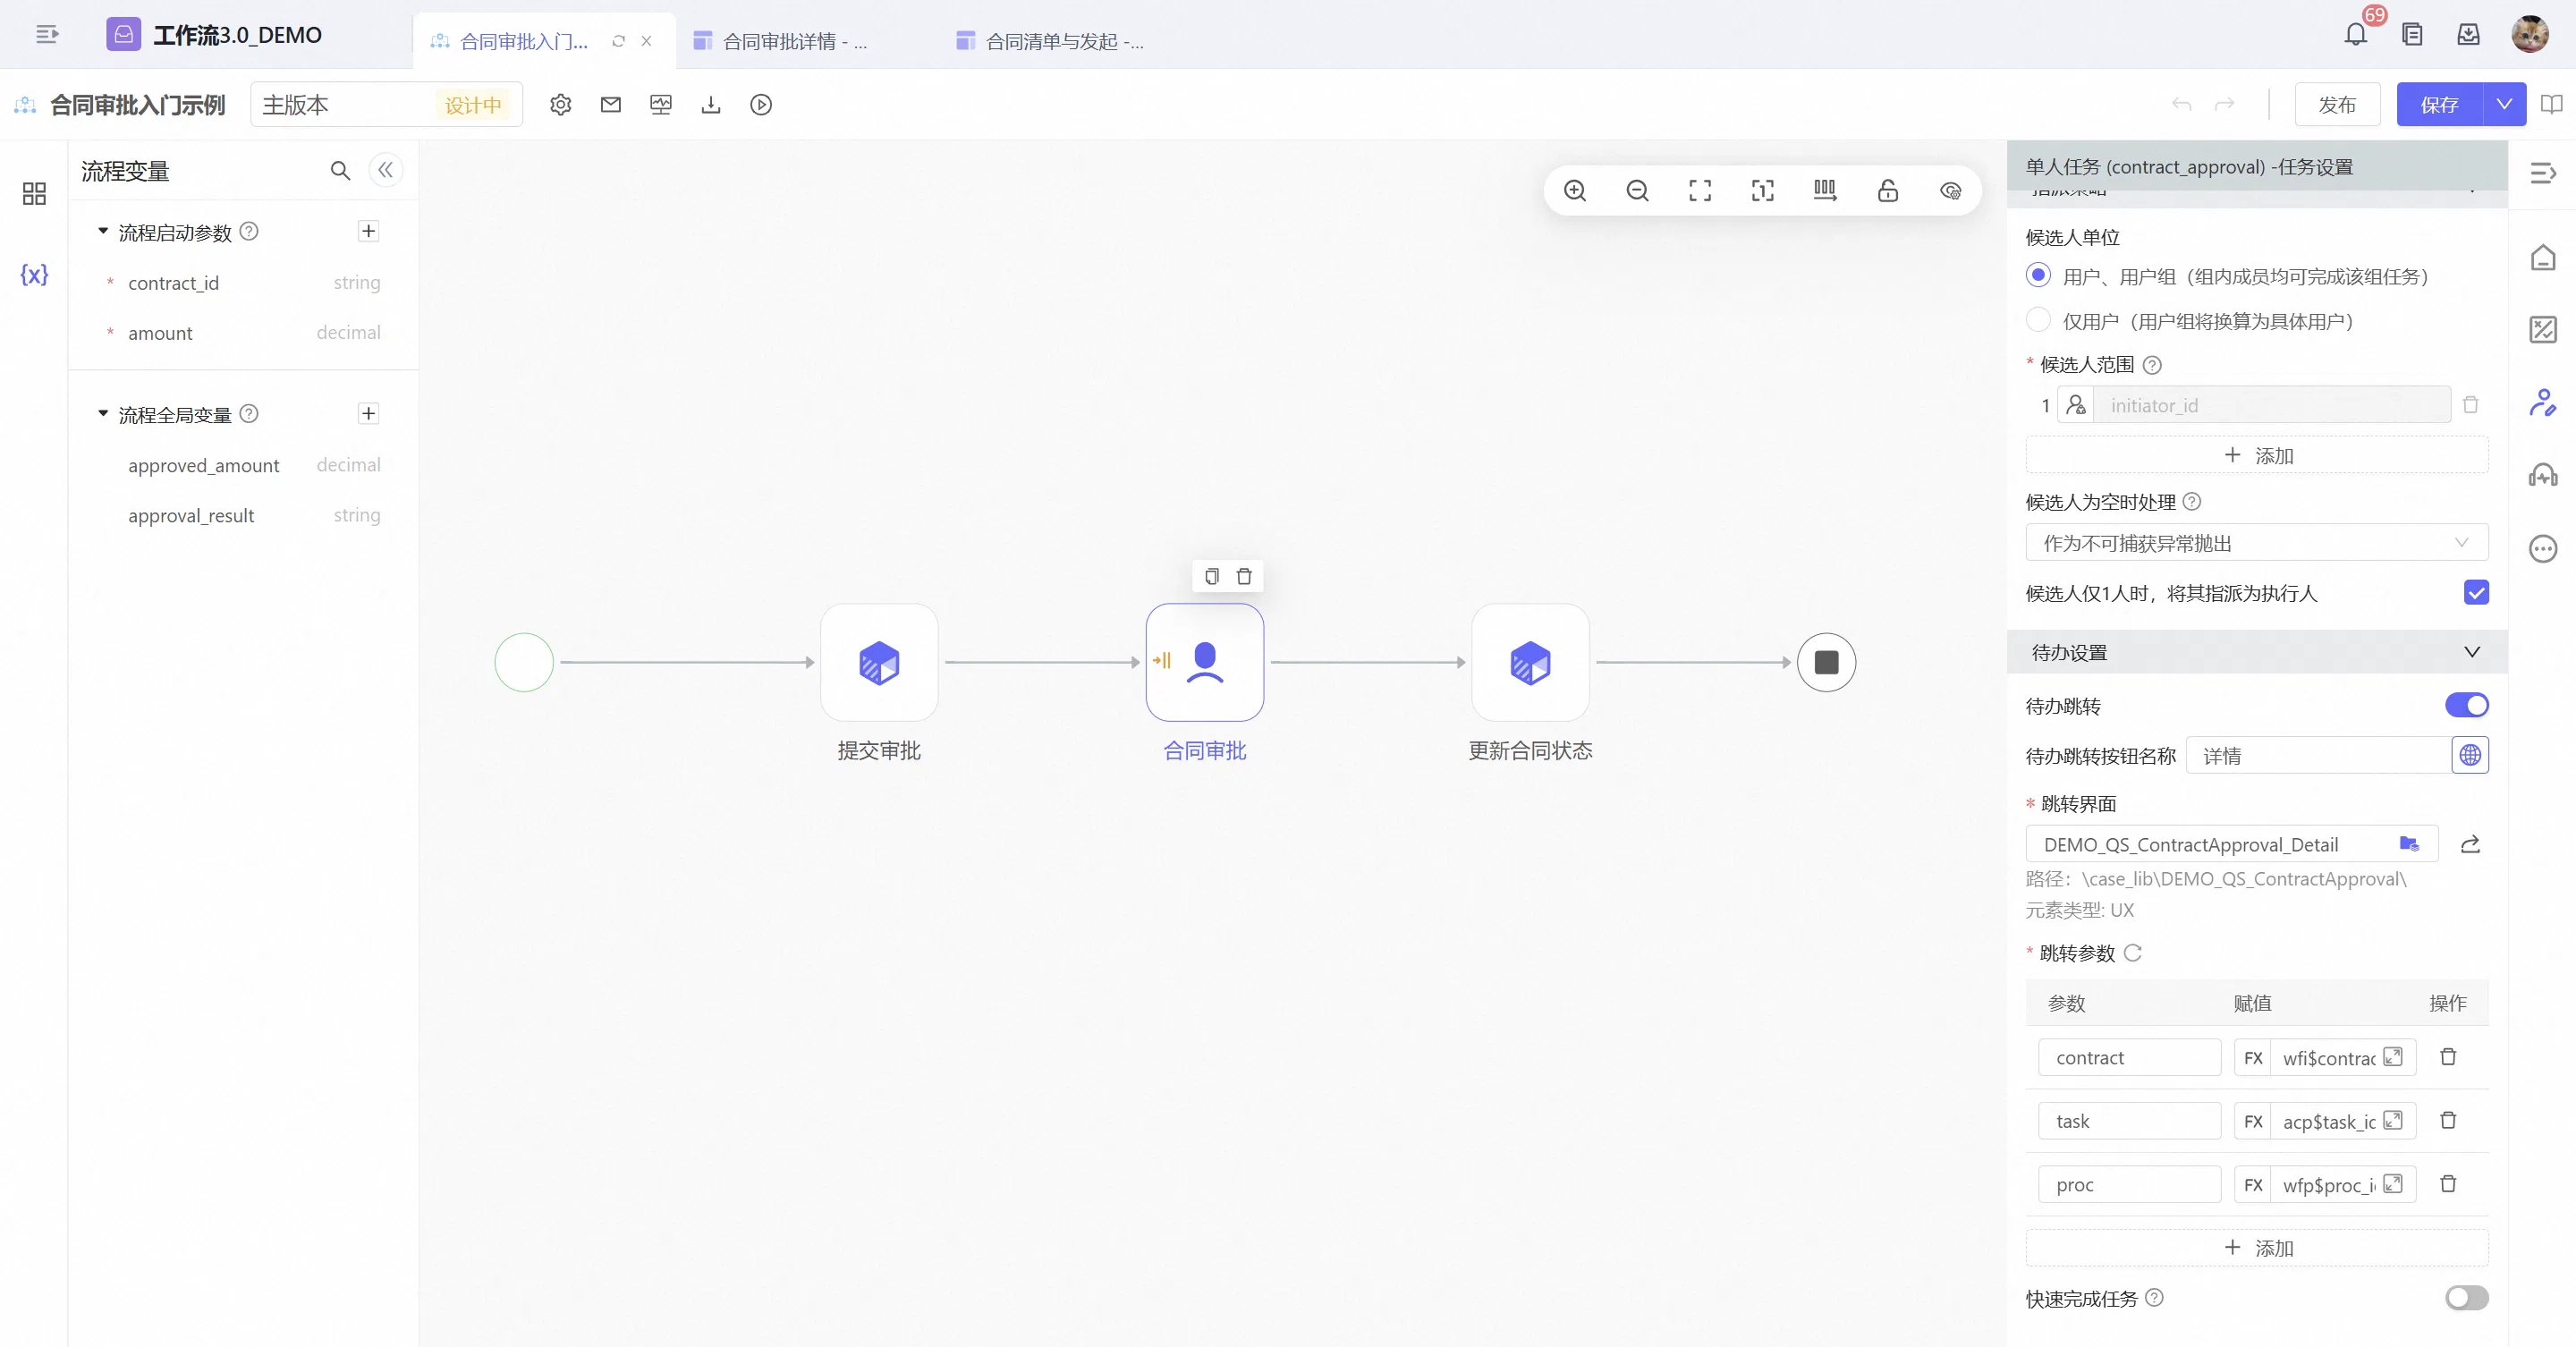Click the 发布 button
Image resolution: width=2576 pixels, height=1347 pixels.
click(x=2336, y=105)
